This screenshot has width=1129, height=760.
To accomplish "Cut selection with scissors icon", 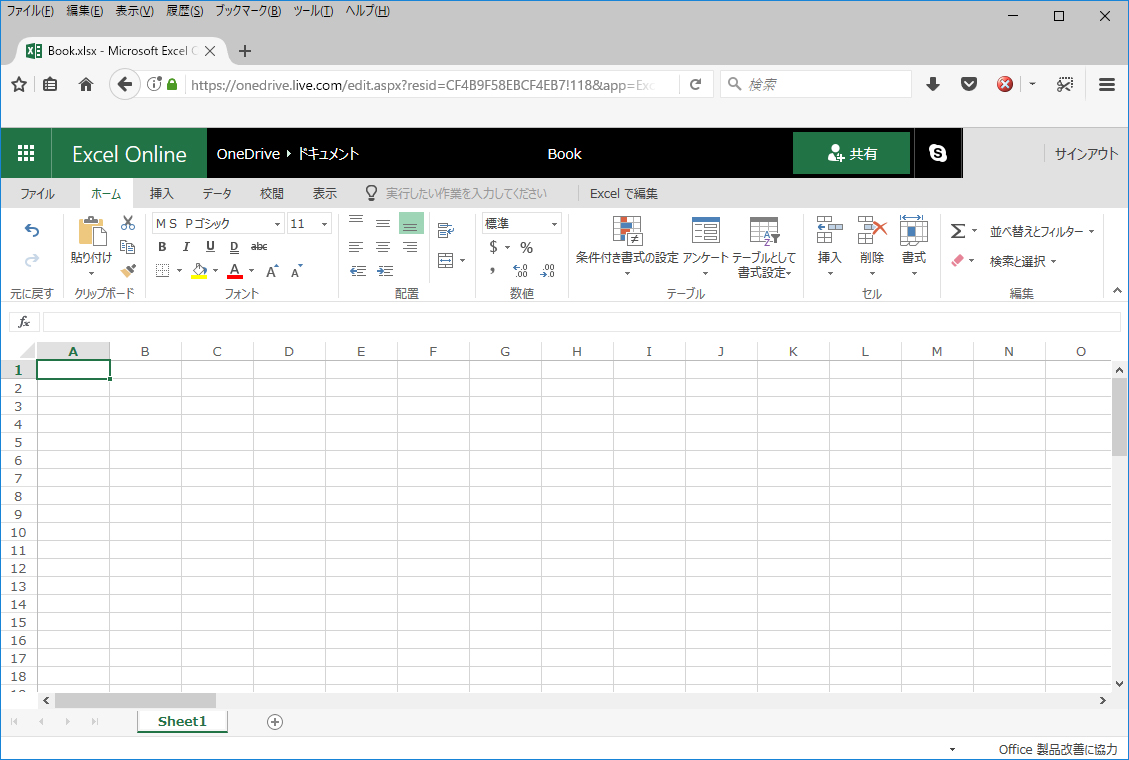I will tap(128, 223).
